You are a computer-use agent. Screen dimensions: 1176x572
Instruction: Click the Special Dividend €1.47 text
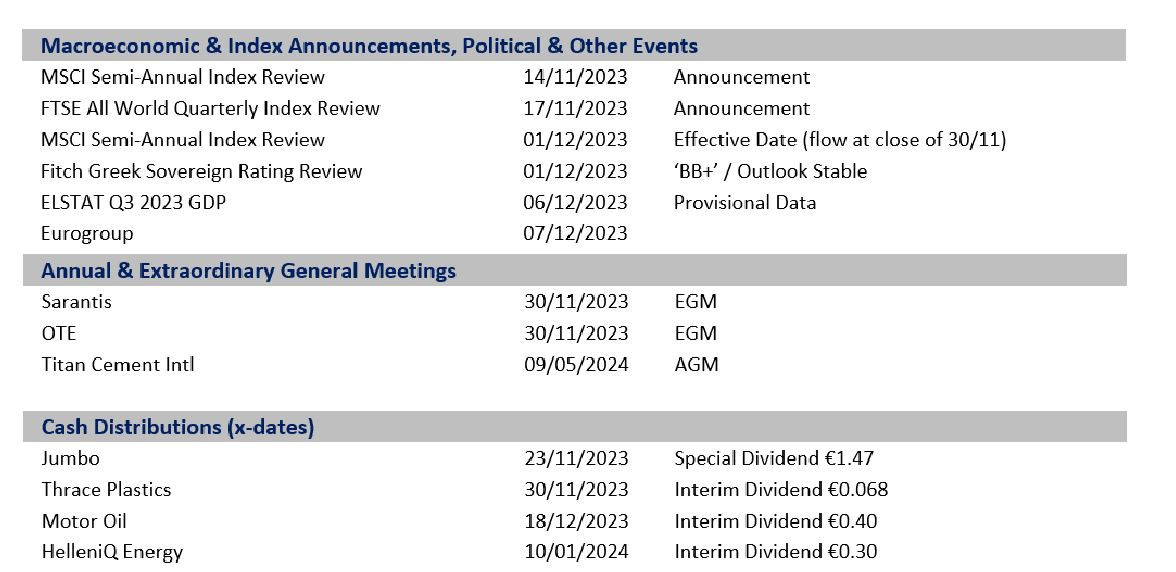(774, 458)
